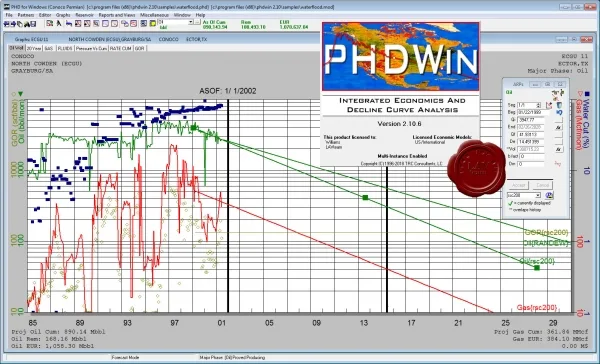Switch to the RATE CUM graph tab
The height and width of the screenshot is (364, 600).
pos(121,49)
